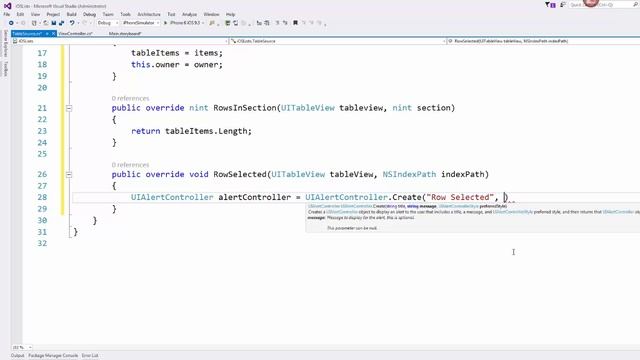Click the open file toolbar icon
The height and width of the screenshot is (360, 640).
46,23
